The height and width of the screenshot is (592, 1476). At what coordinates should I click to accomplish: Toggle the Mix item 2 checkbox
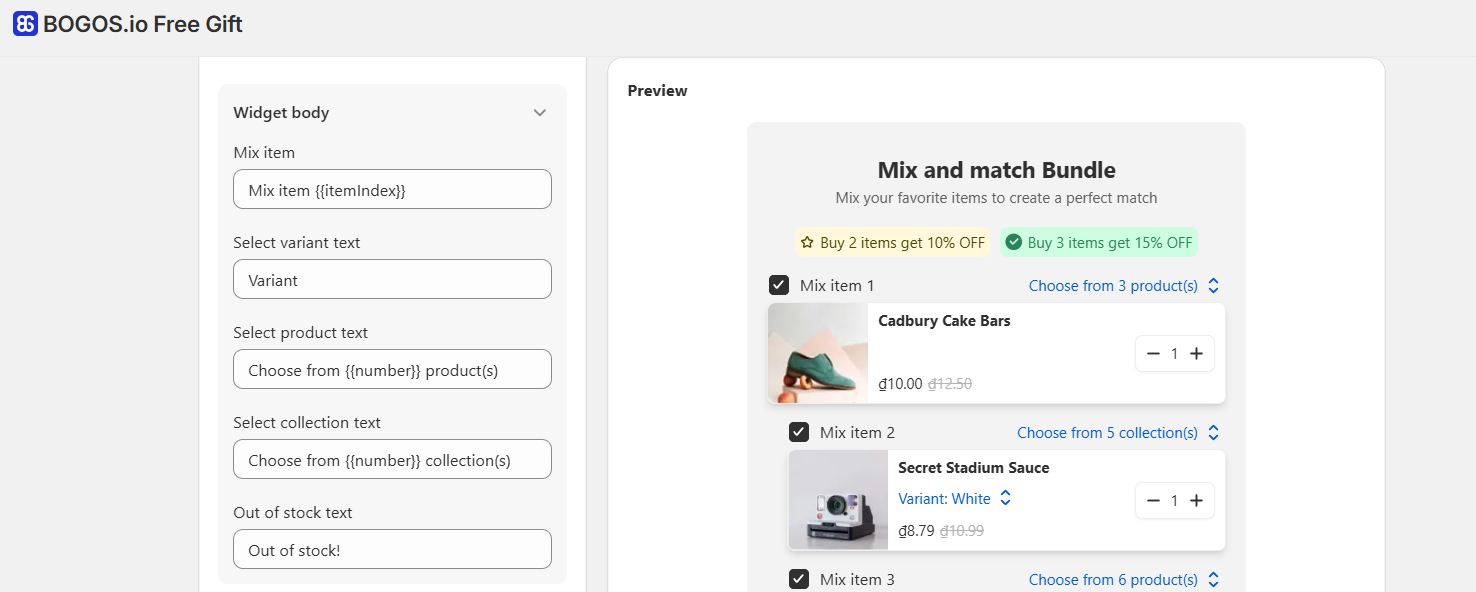[x=799, y=432]
